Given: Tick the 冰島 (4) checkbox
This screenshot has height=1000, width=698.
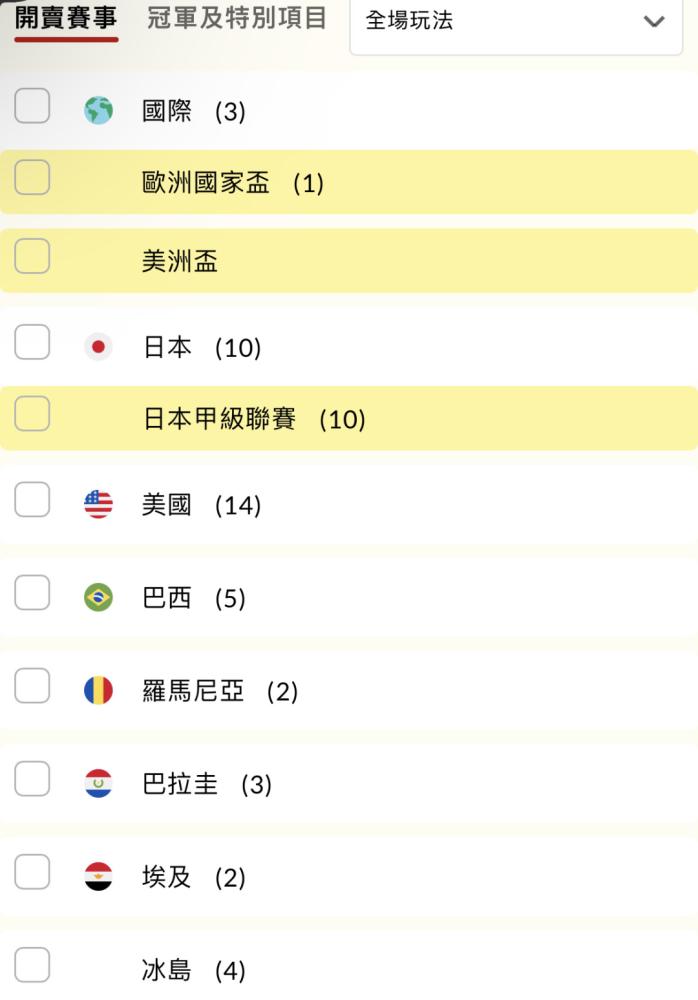Looking at the screenshot, I should pyautogui.click(x=32, y=965).
